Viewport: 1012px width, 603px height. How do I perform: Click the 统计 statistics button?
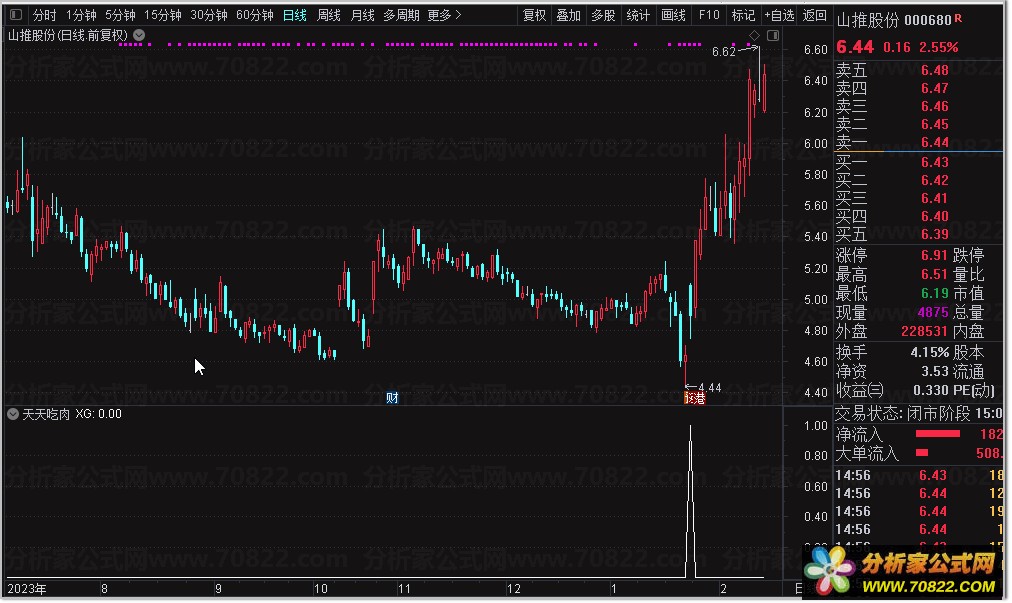pyautogui.click(x=638, y=15)
